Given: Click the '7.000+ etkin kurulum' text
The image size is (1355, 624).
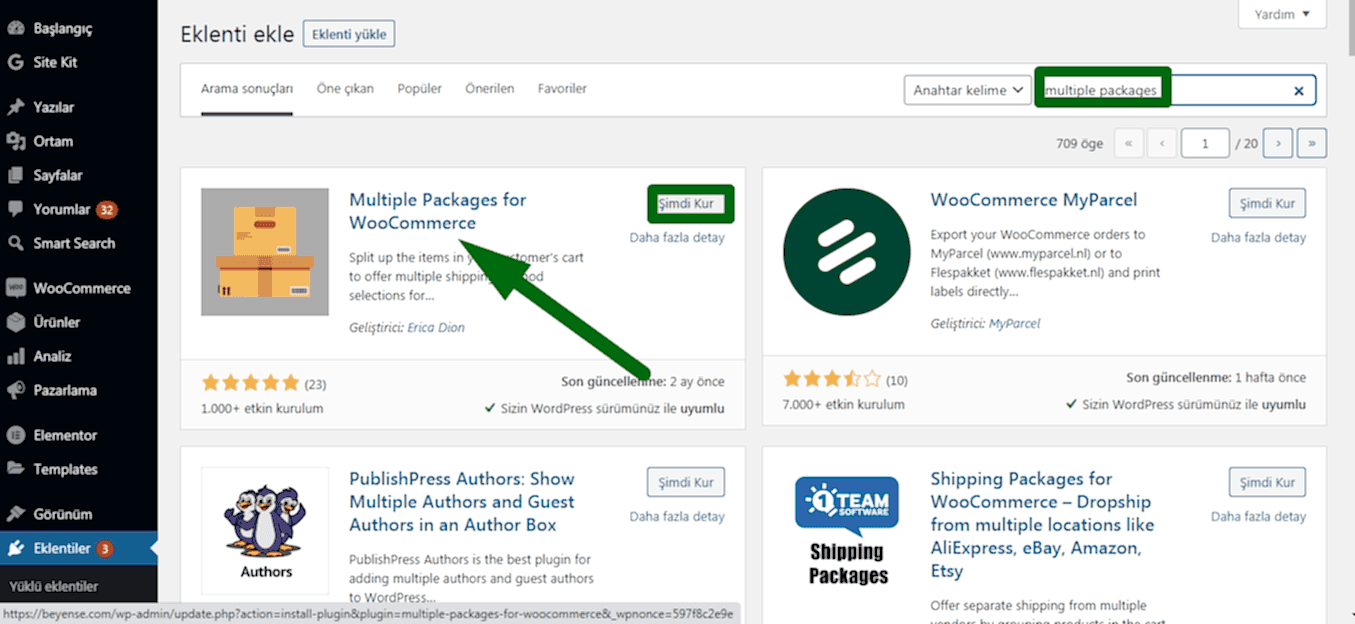Looking at the screenshot, I should [x=844, y=404].
